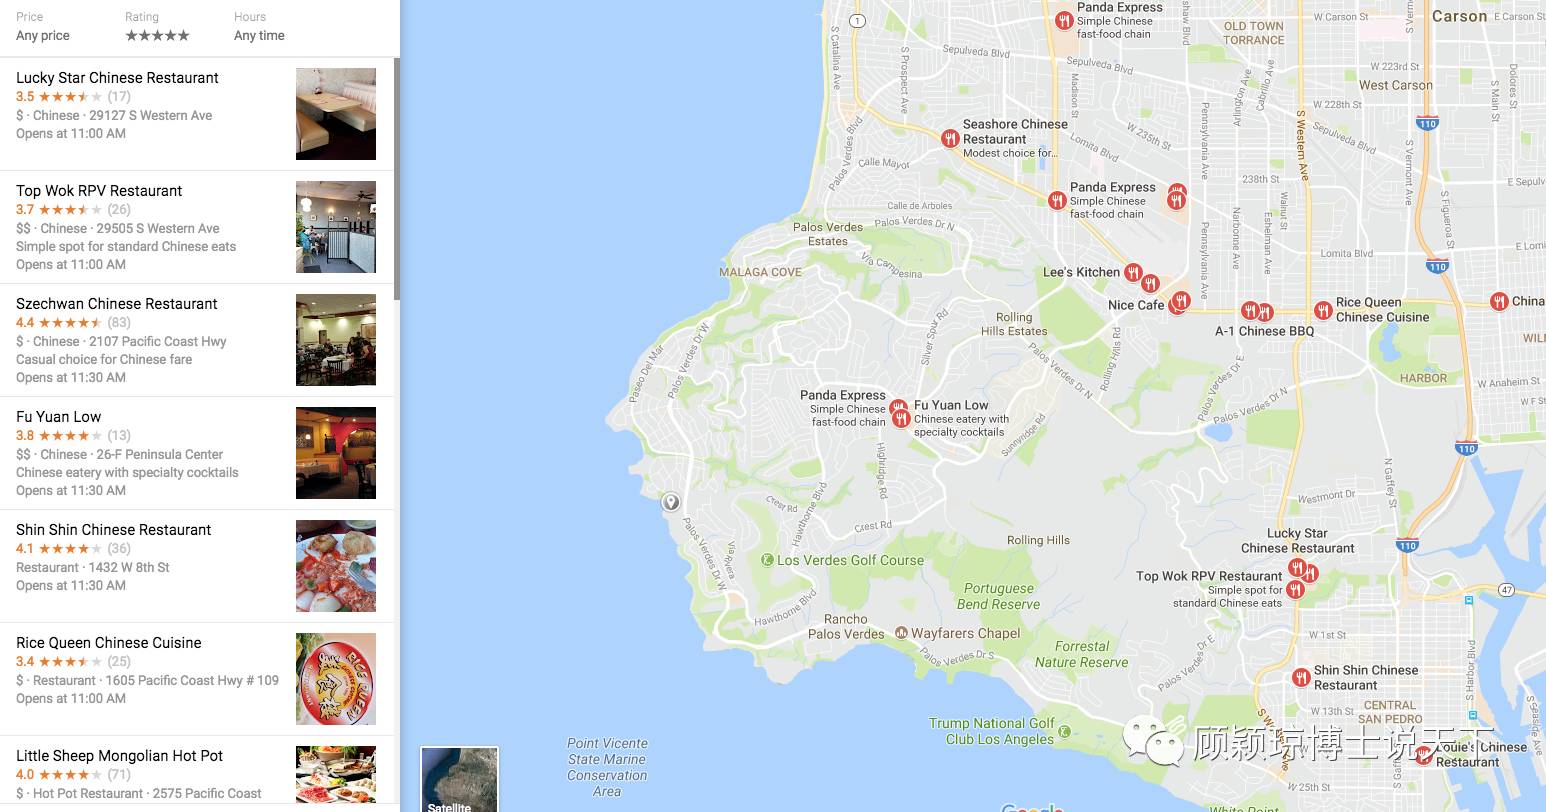1546x812 pixels.
Task: Click the Shin Shin Chinese Restaurant map pin
Action: [1300, 678]
